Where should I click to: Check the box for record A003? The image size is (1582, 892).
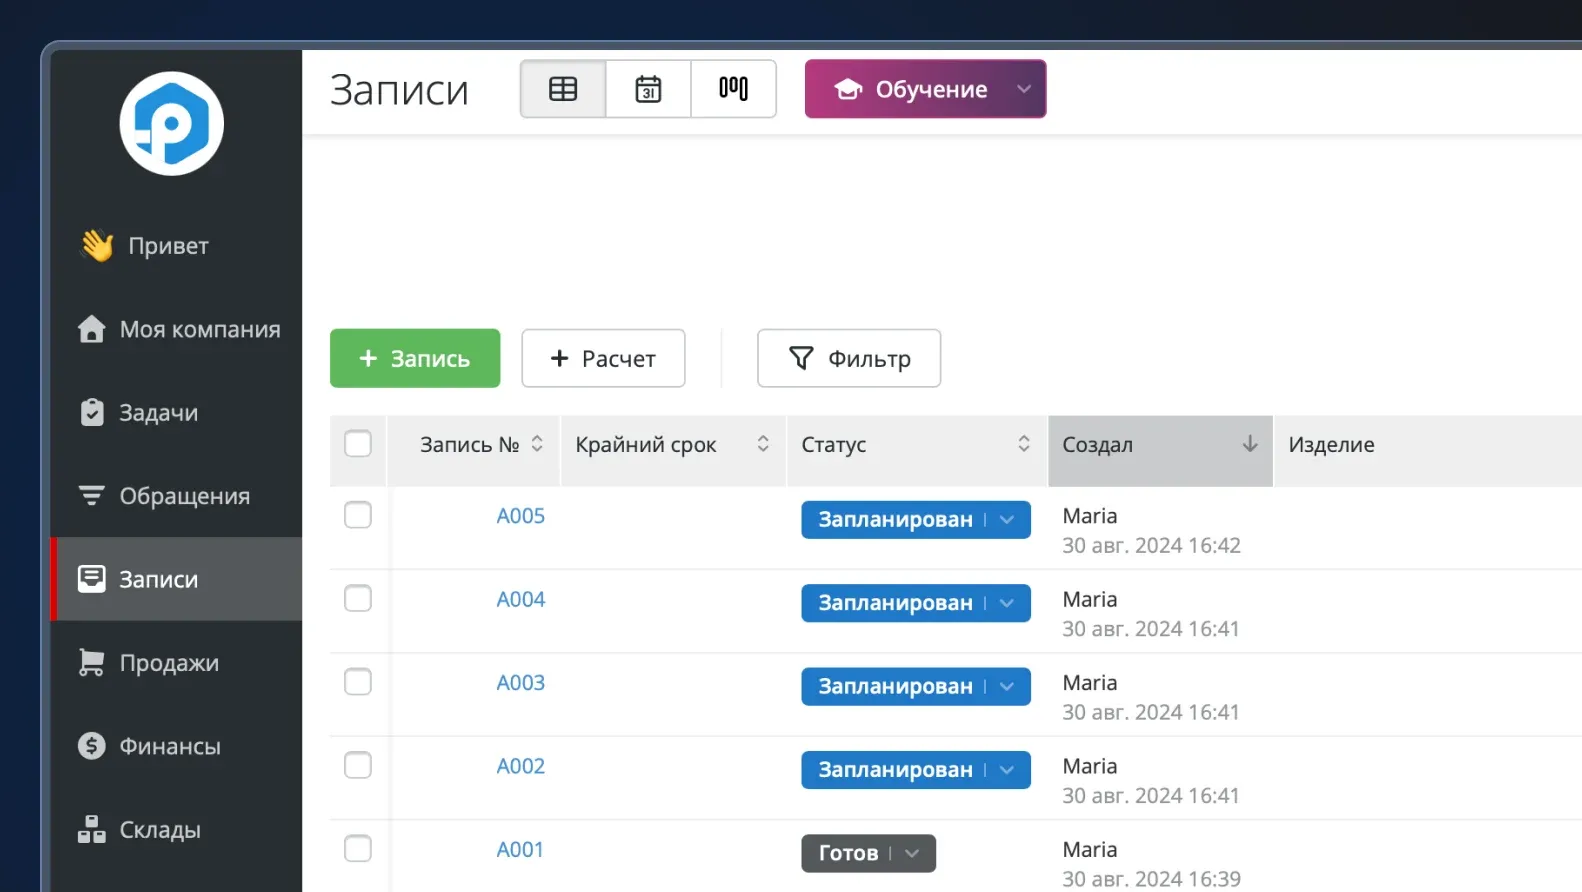pos(358,682)
